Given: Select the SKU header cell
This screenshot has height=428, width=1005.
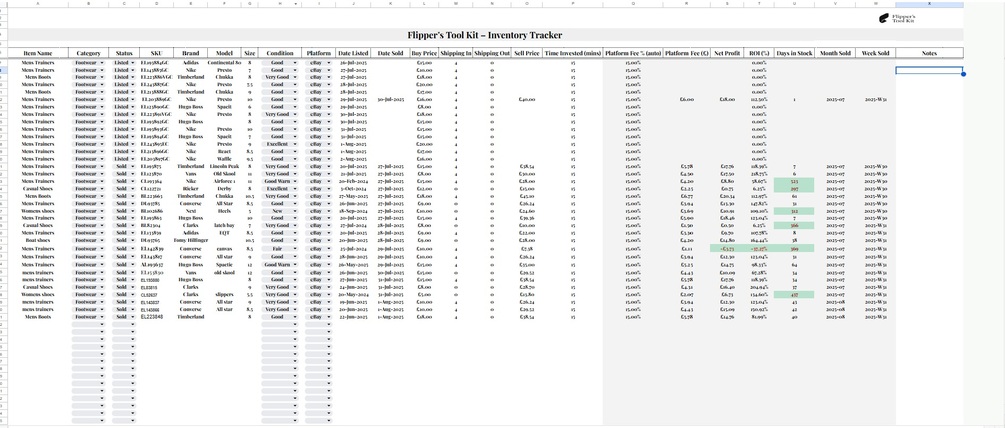Looking at the screenshot, I should click(x=156, y=53).
